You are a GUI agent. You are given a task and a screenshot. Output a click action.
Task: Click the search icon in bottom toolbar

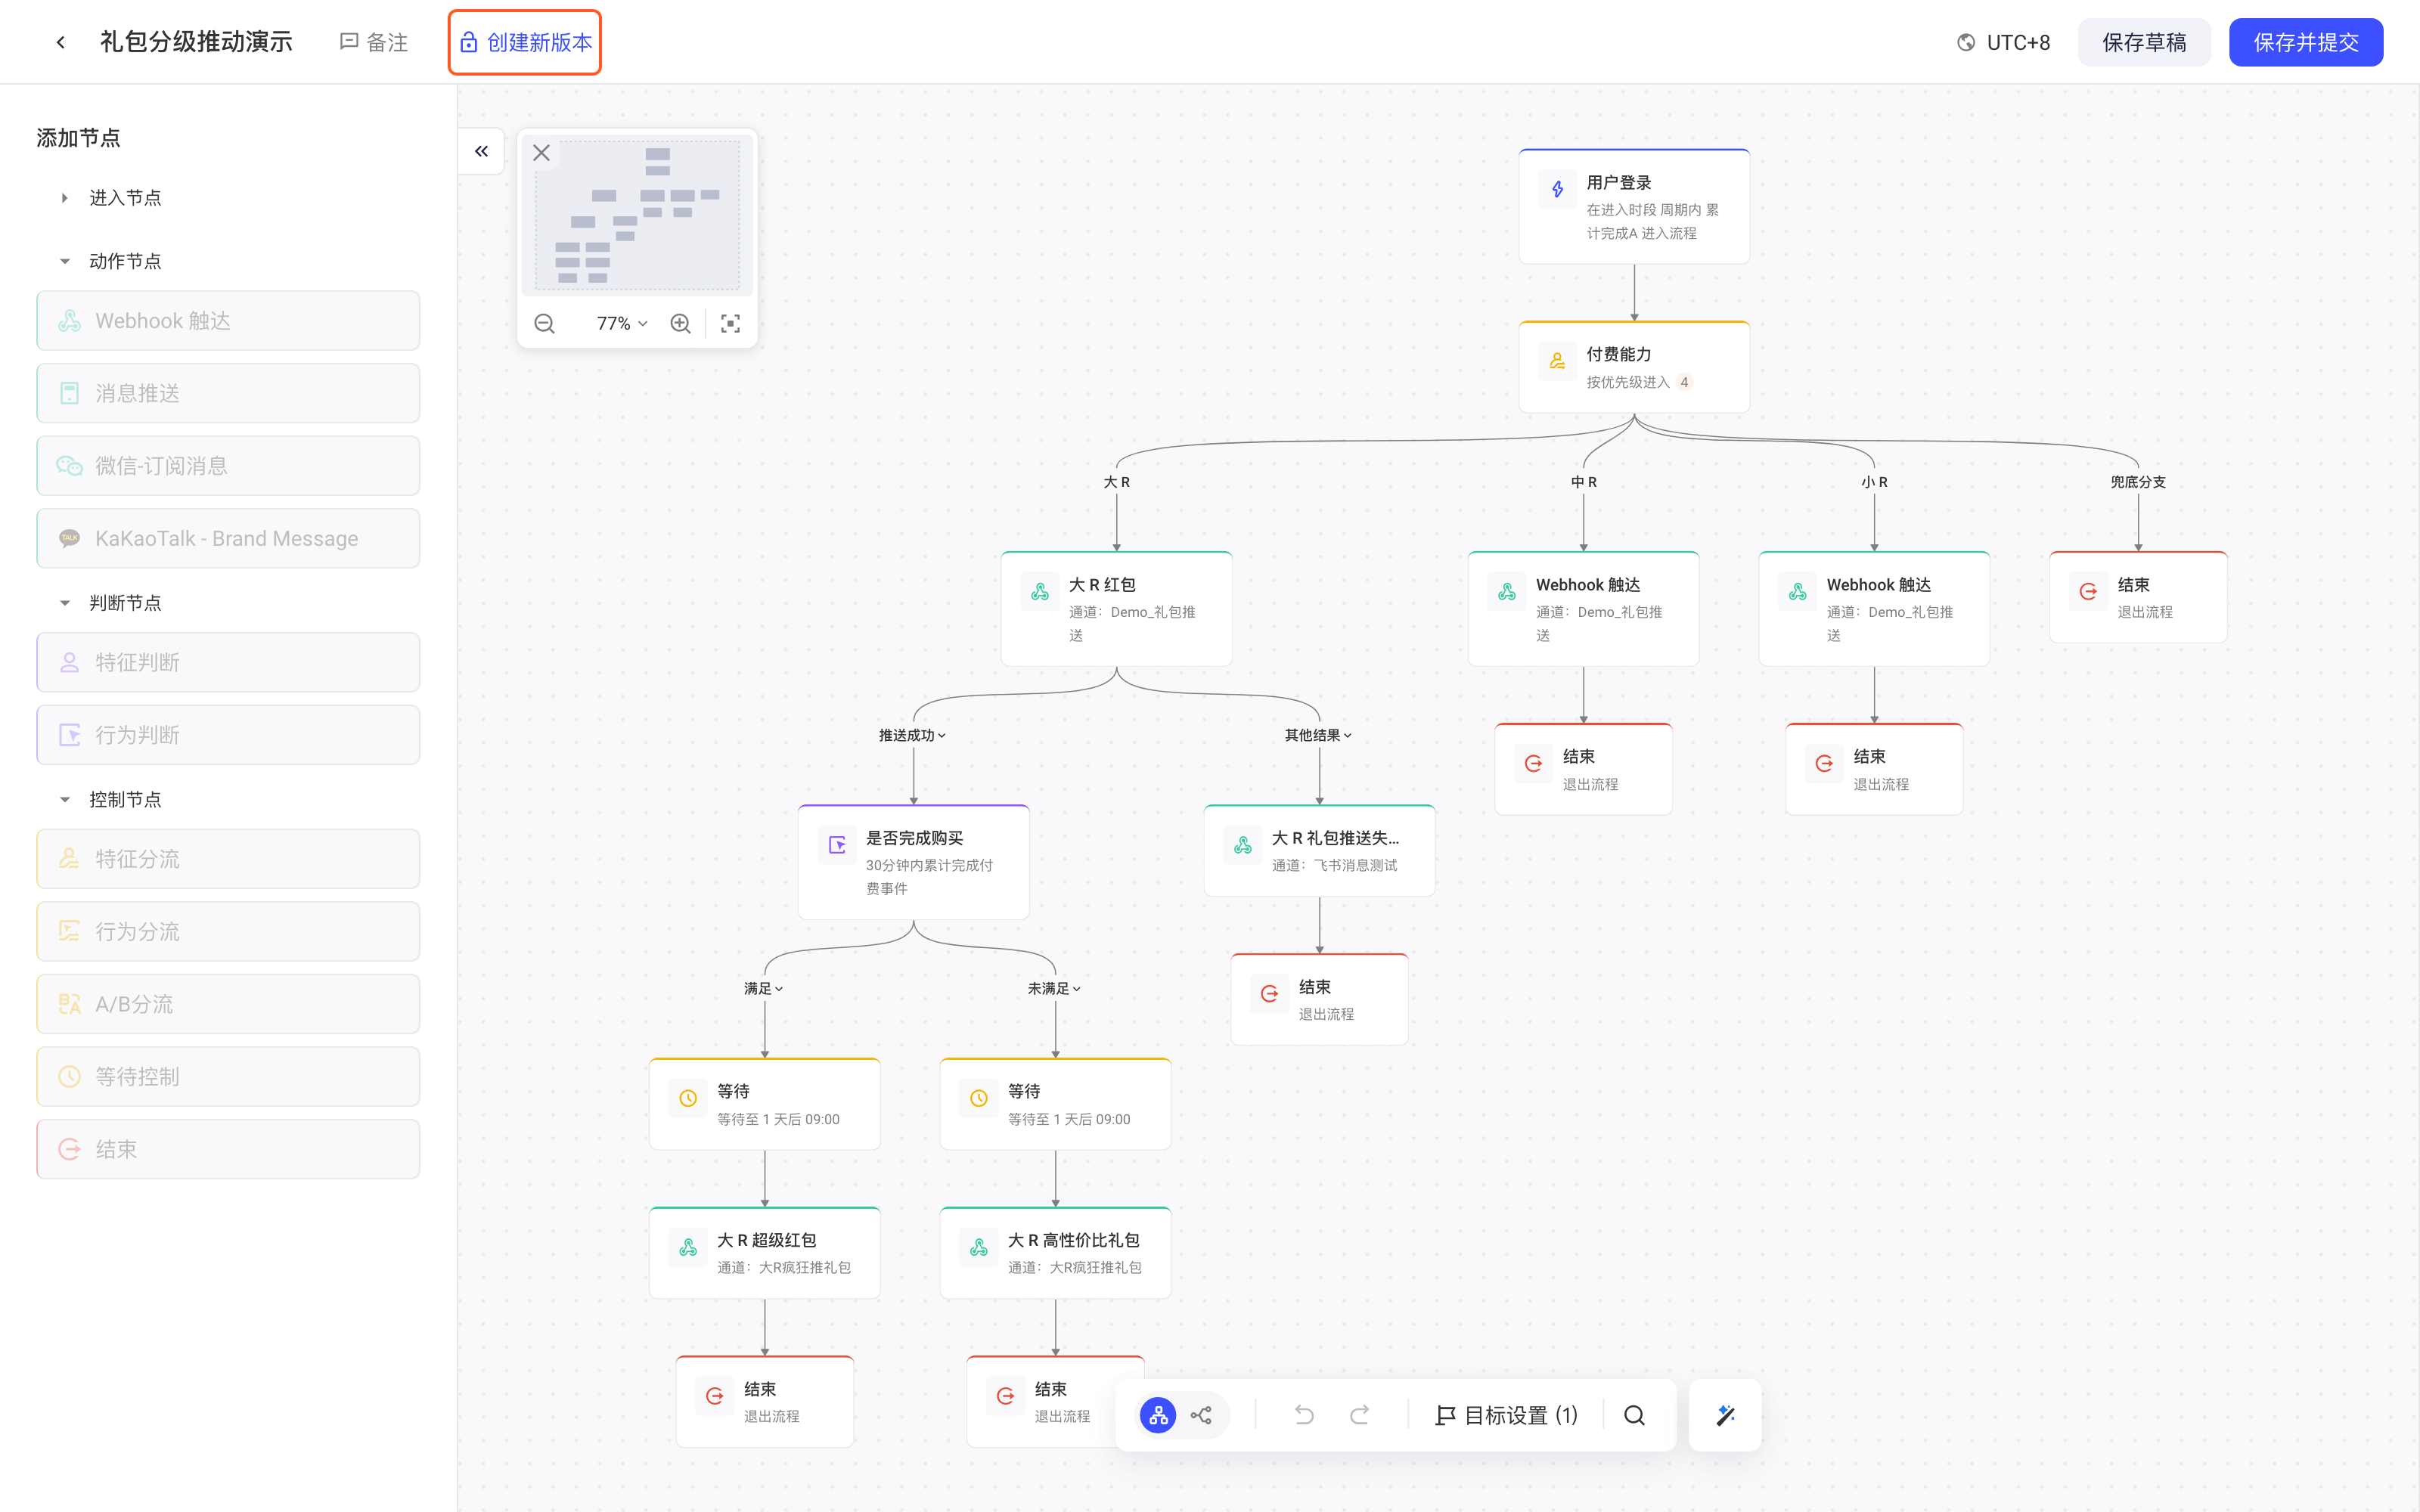click(1634, 1415)
